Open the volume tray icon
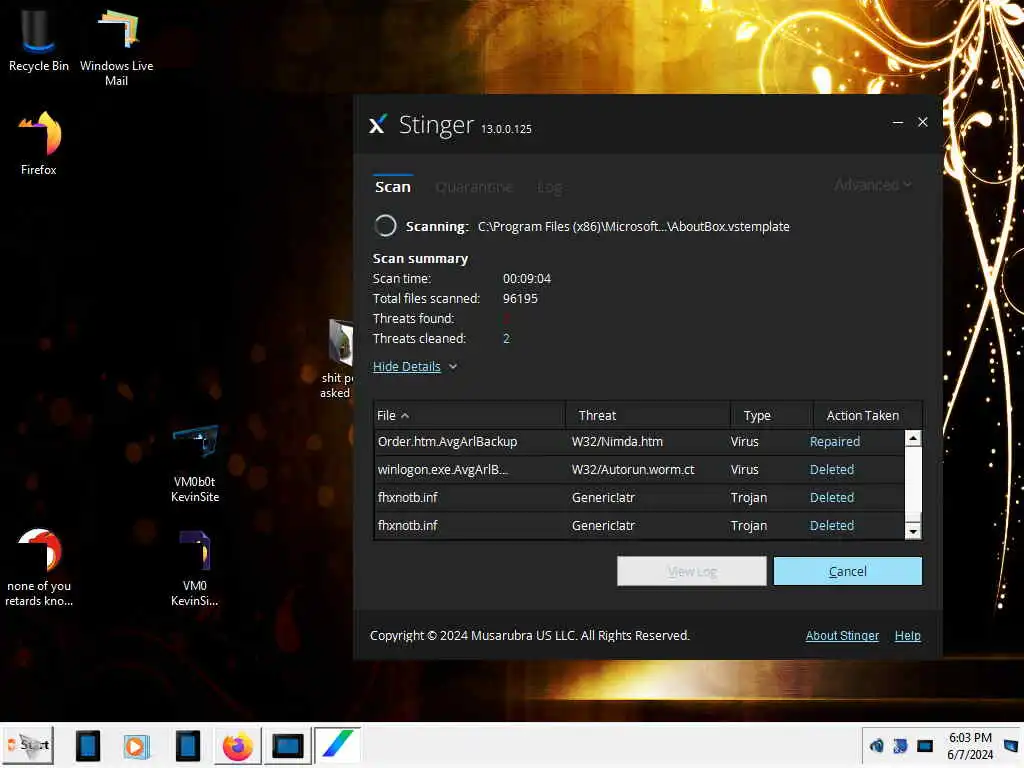This screenshot has height=768, width=1024. (876, 746)
